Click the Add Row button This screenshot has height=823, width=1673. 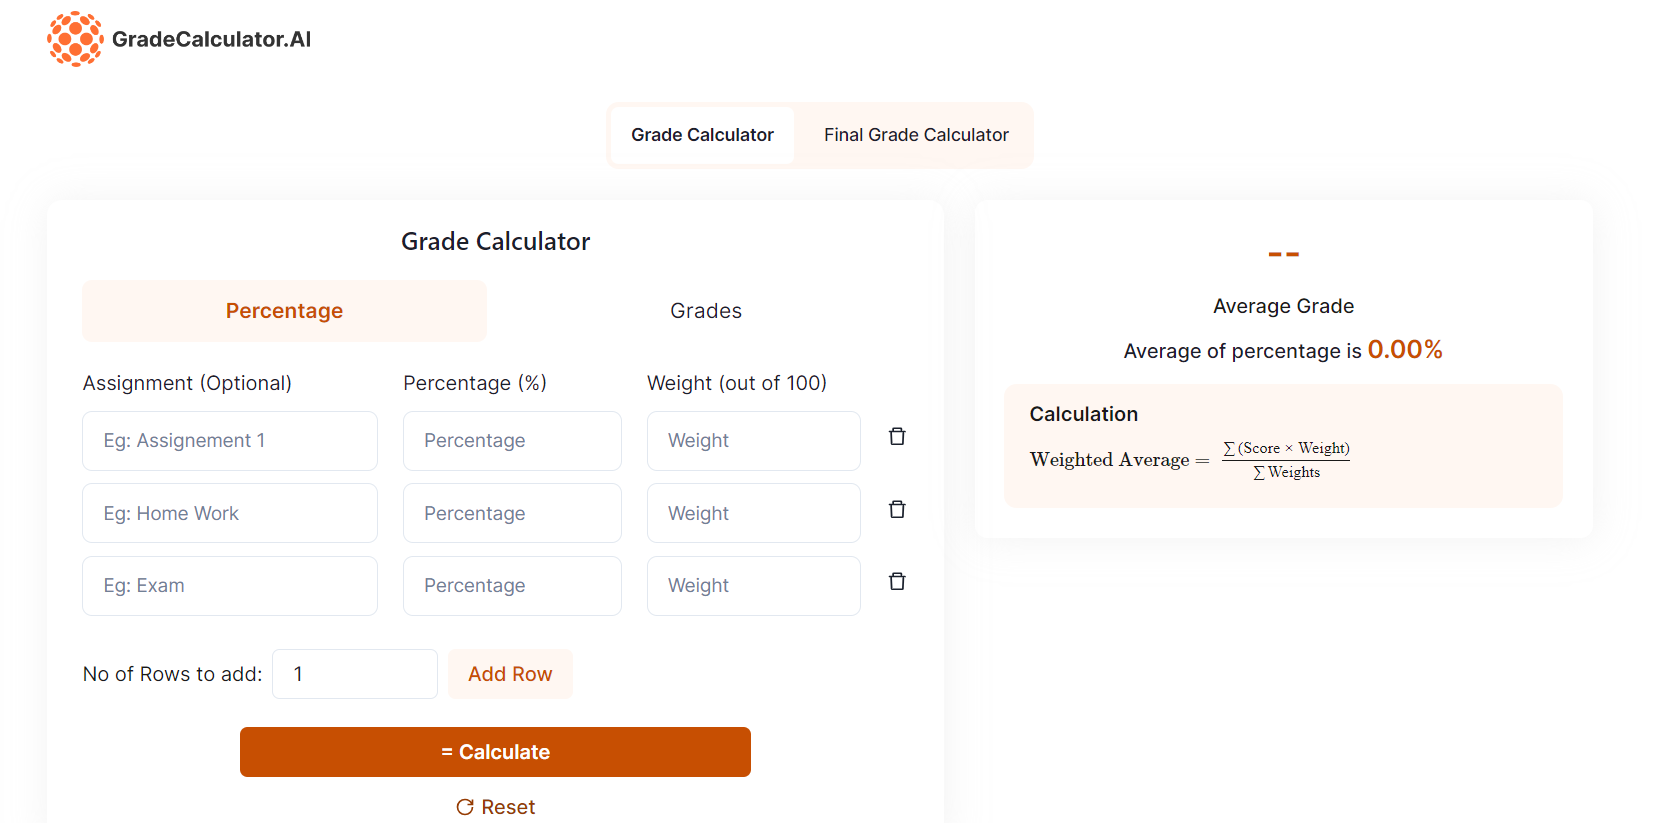[x=510, y=674]
